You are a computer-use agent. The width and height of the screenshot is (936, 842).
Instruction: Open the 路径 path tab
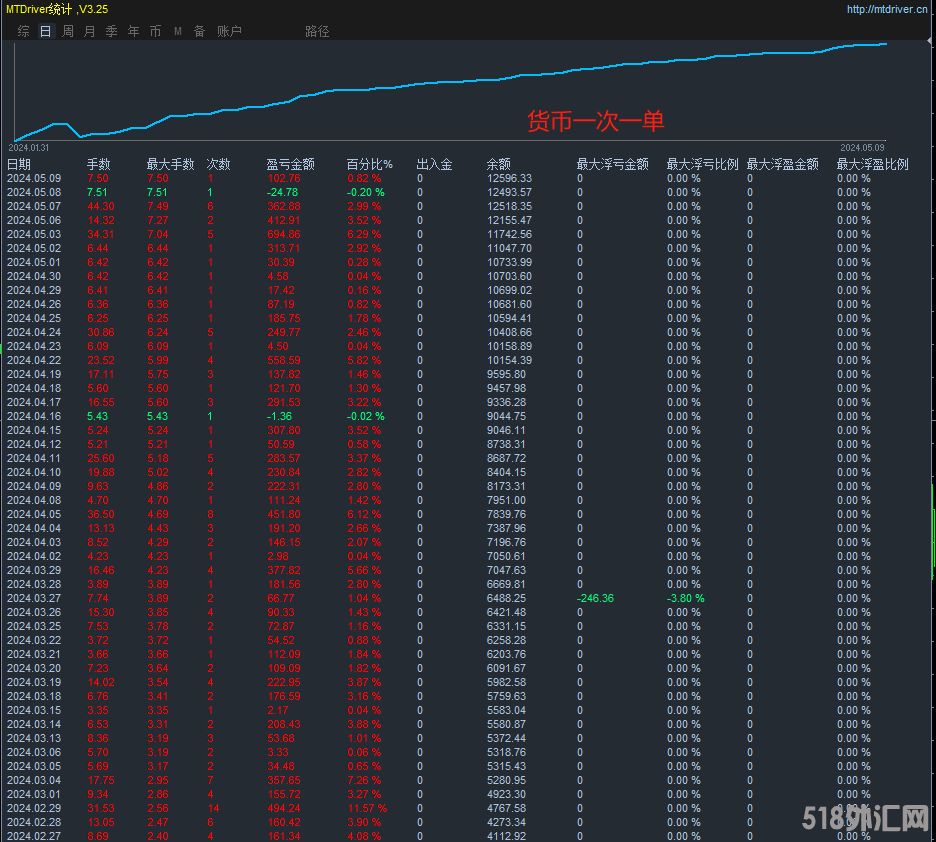(317, 31)
